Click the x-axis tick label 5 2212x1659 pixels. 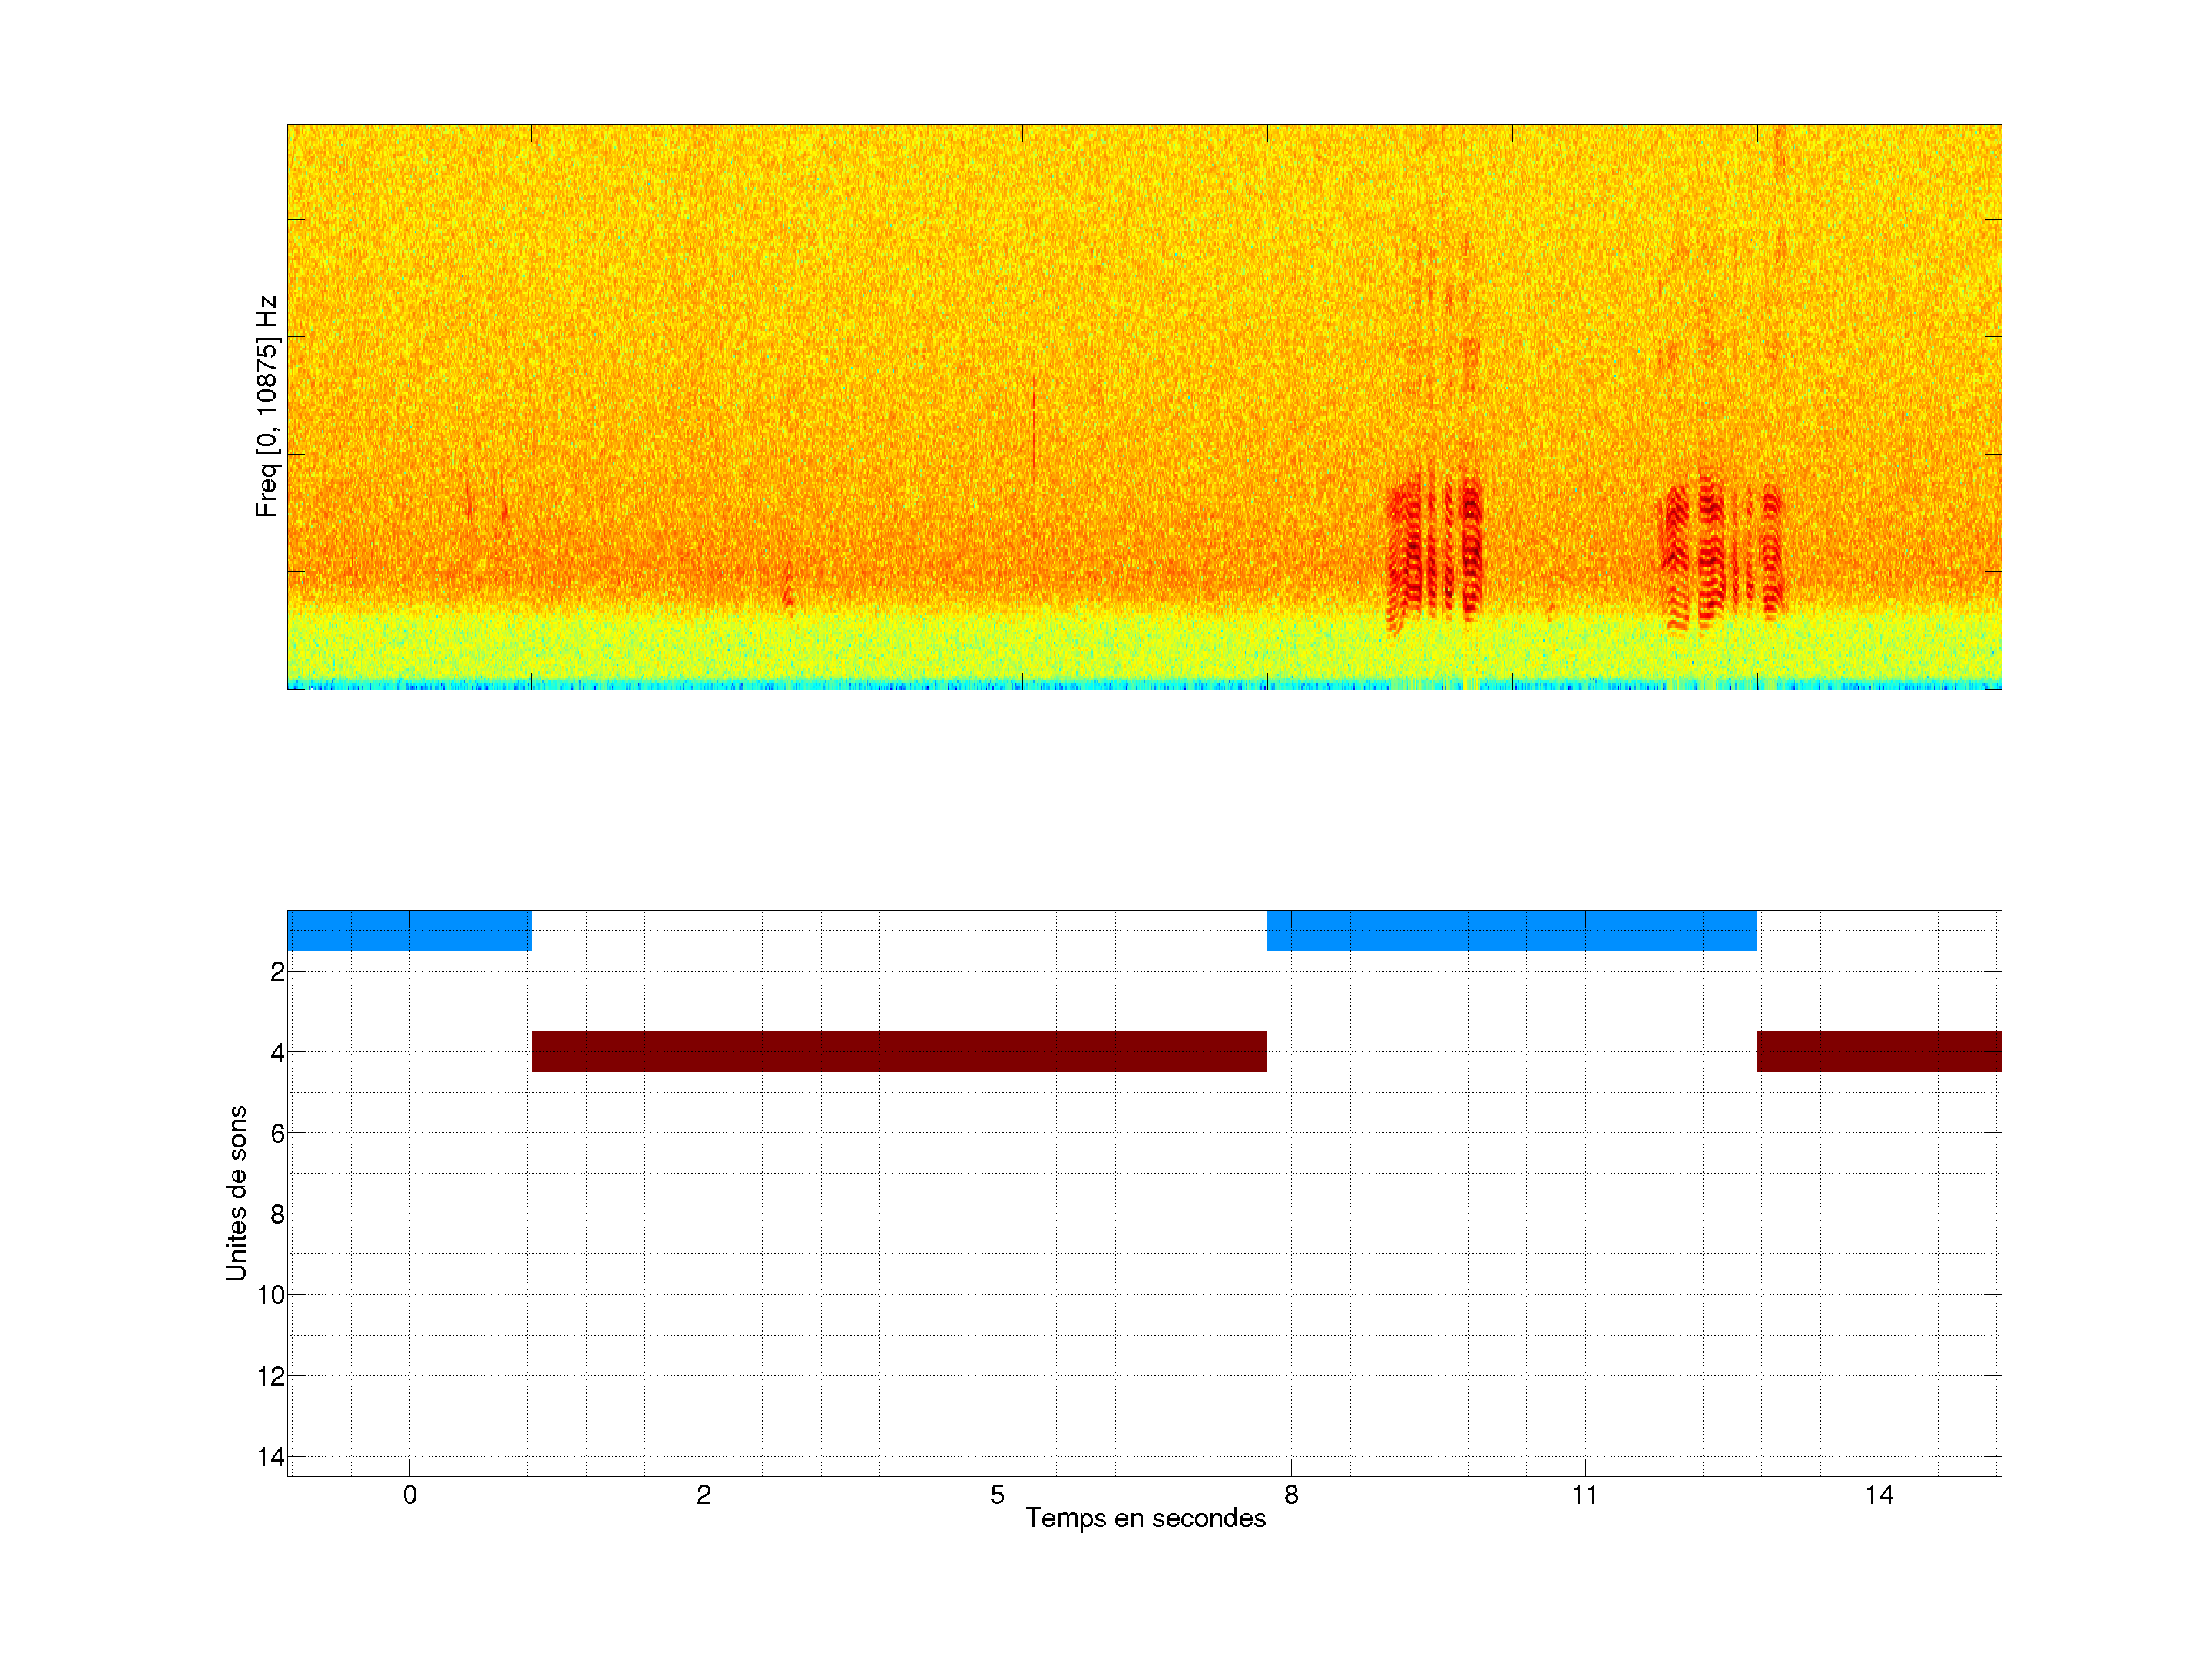pos(997,1495)
